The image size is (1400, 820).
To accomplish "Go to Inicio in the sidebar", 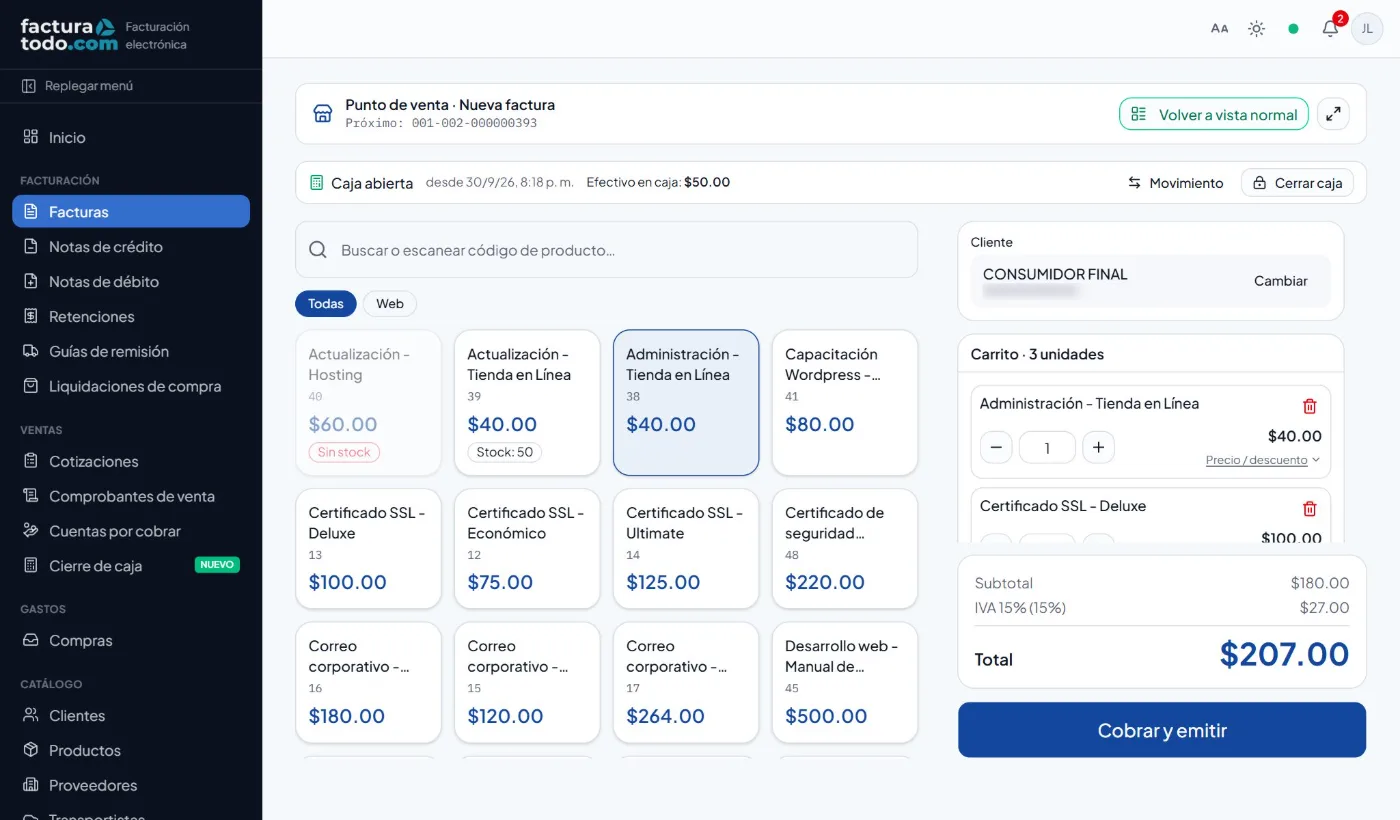I will 131,137.
